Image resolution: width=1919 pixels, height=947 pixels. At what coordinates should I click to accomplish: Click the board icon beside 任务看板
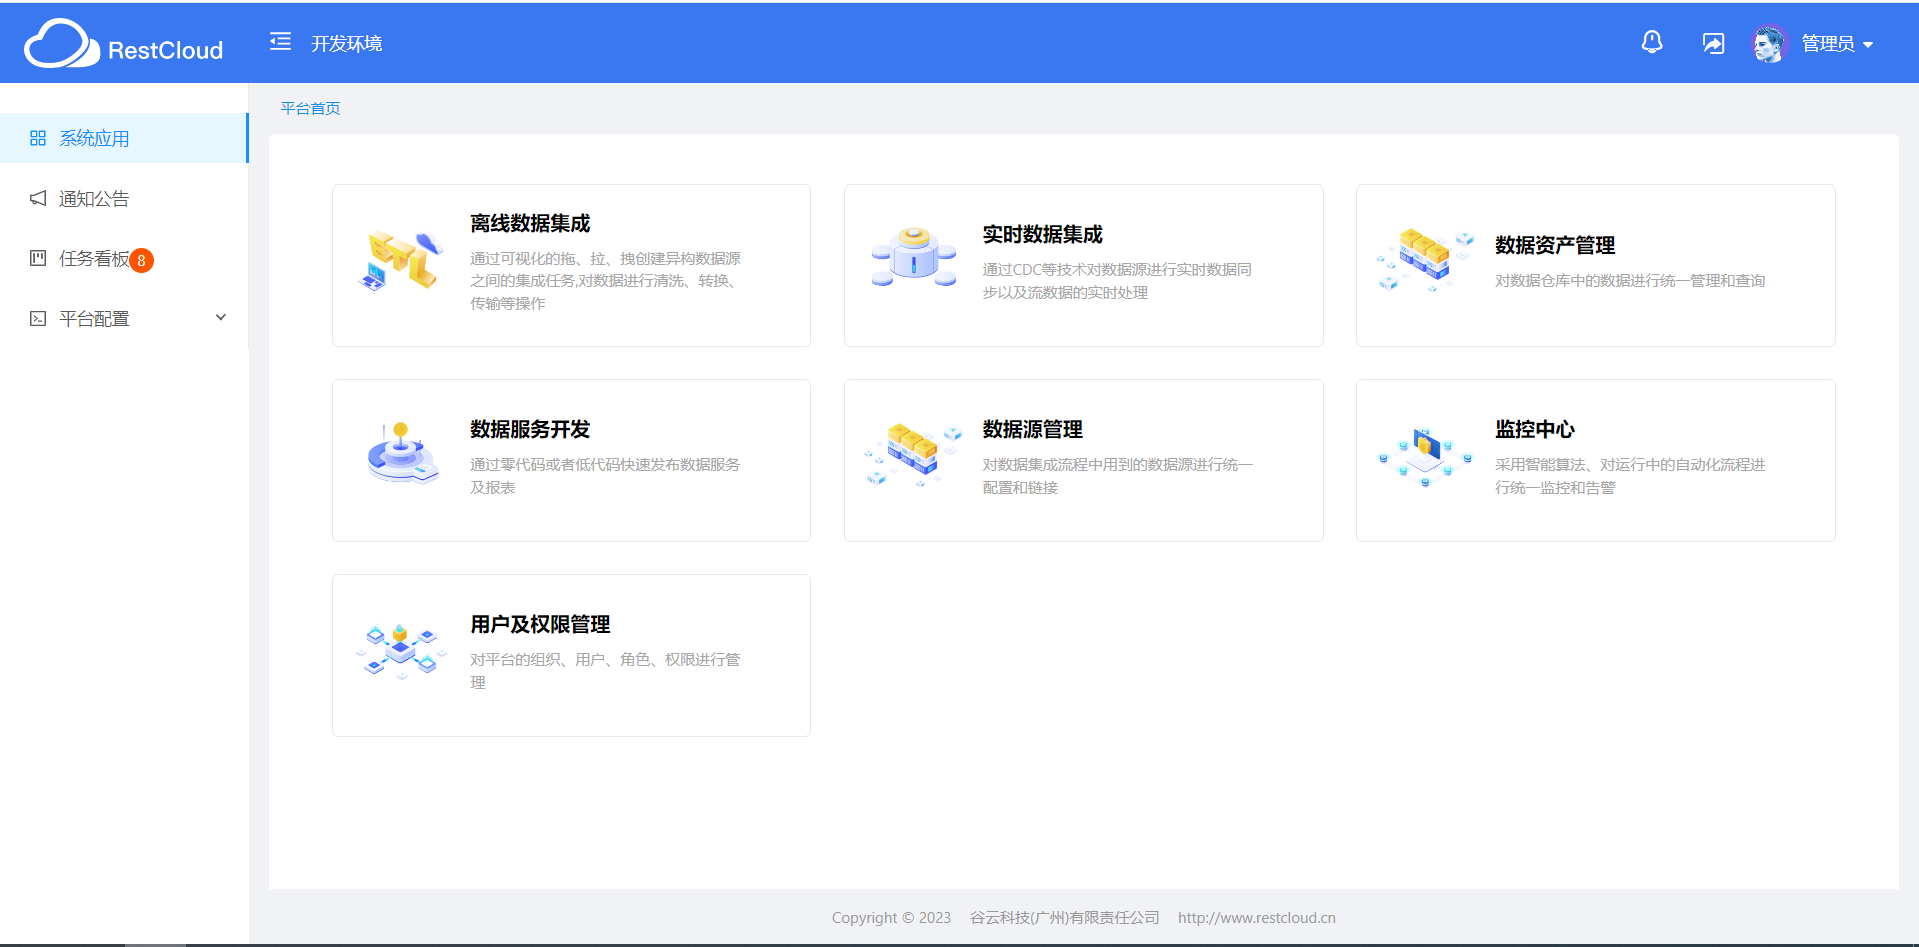(38, 258)
